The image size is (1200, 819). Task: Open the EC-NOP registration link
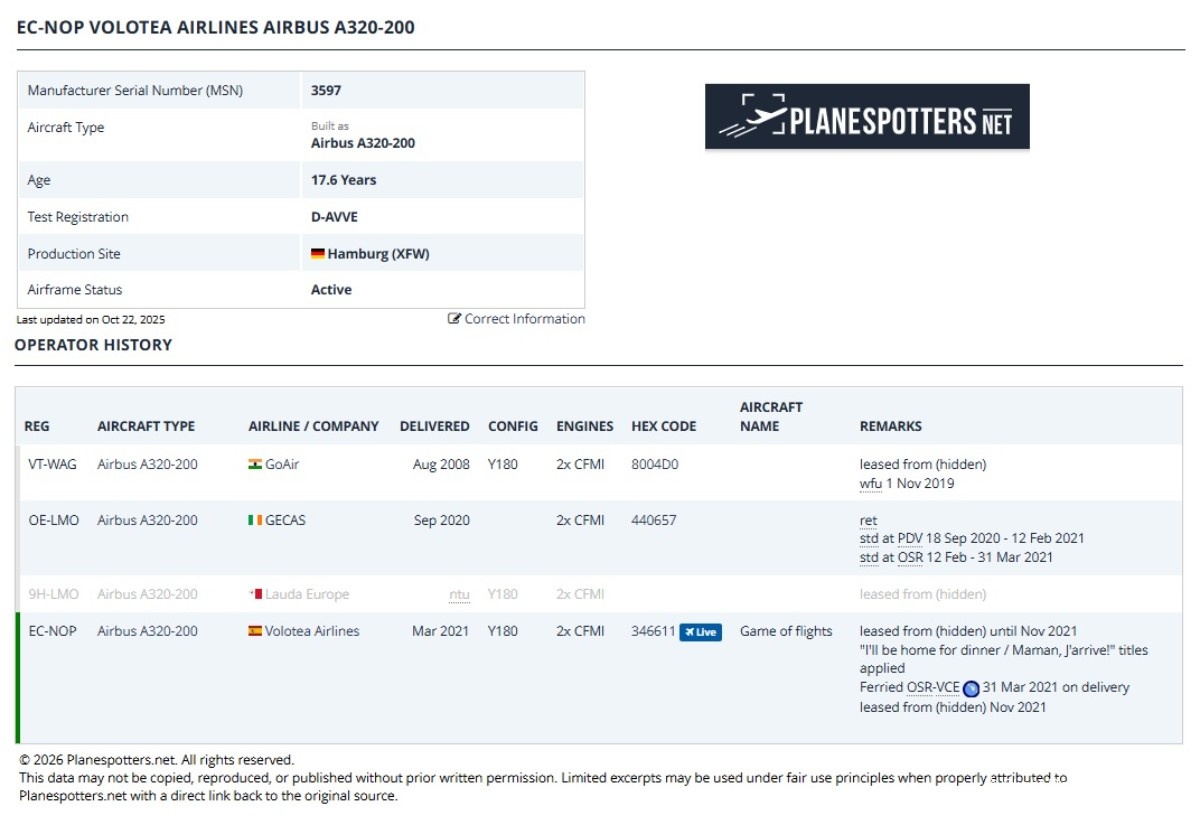(50, 632)
